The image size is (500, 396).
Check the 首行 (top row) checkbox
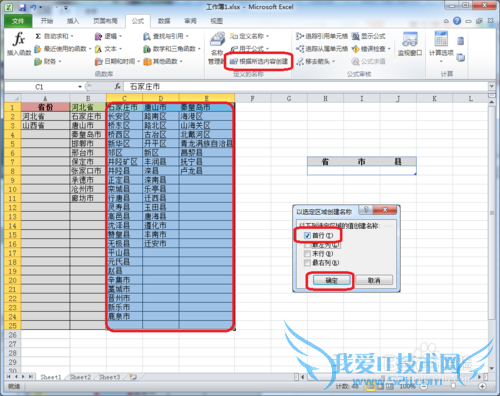(x=307, y=236)
